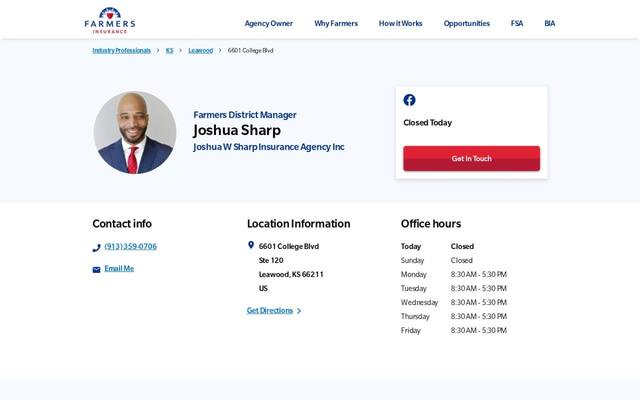Click the Office hours heading

coord(431,224)
